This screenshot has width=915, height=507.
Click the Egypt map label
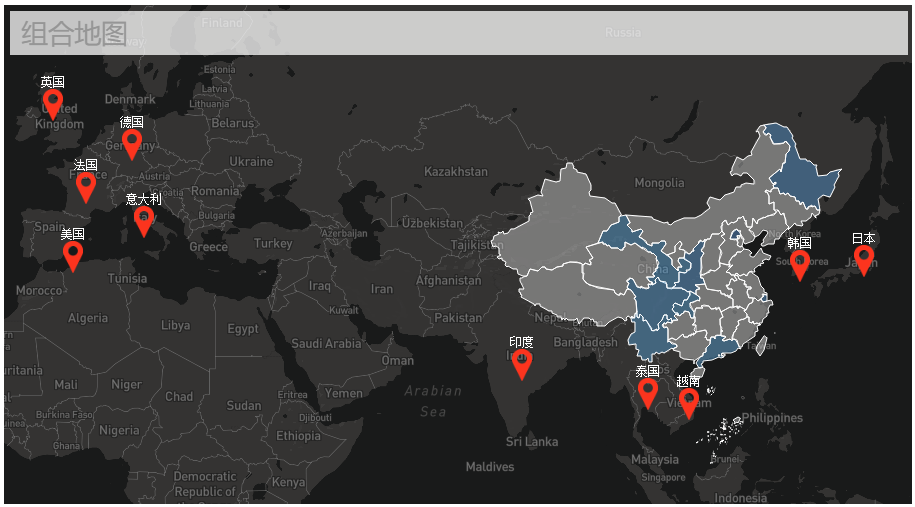(x=243, y=329)
